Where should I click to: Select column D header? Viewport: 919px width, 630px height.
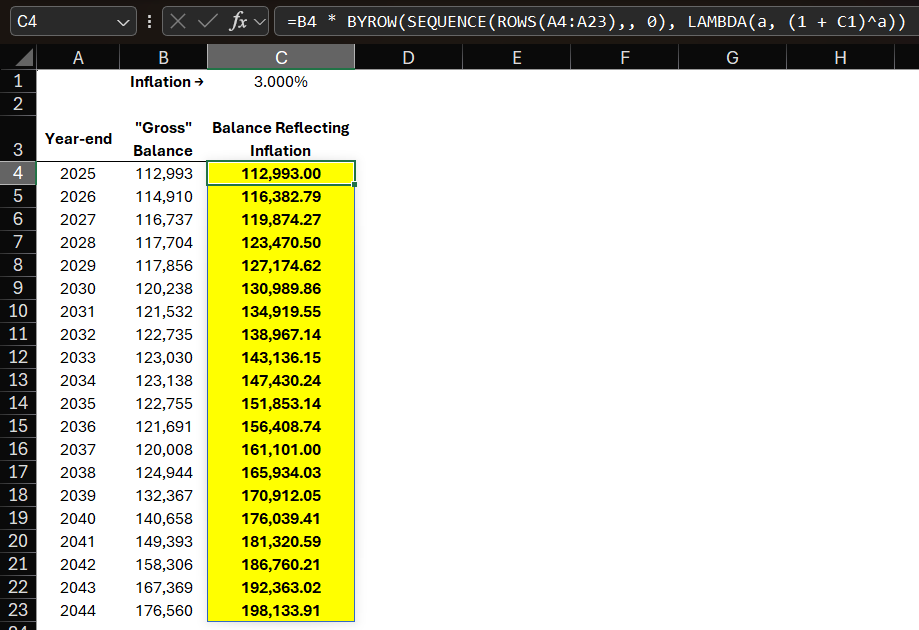coord(409,57)
